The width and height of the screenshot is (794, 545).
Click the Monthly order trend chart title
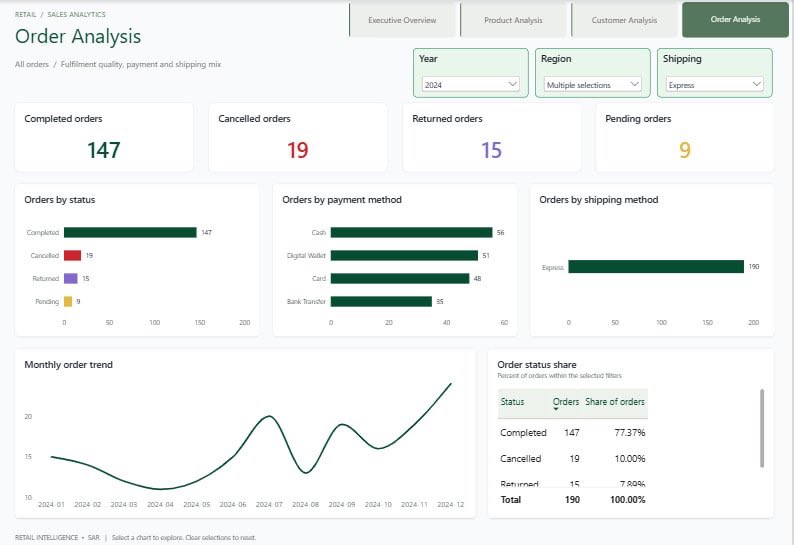[68, 365]
